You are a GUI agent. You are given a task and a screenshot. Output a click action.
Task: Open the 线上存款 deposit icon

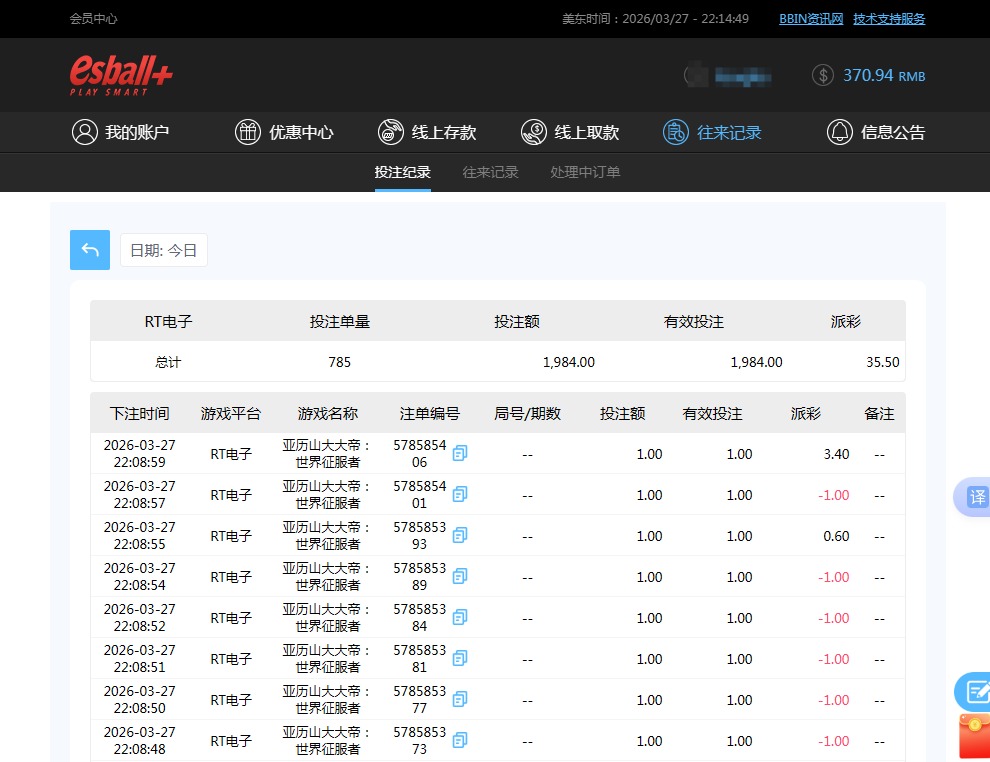390,131
